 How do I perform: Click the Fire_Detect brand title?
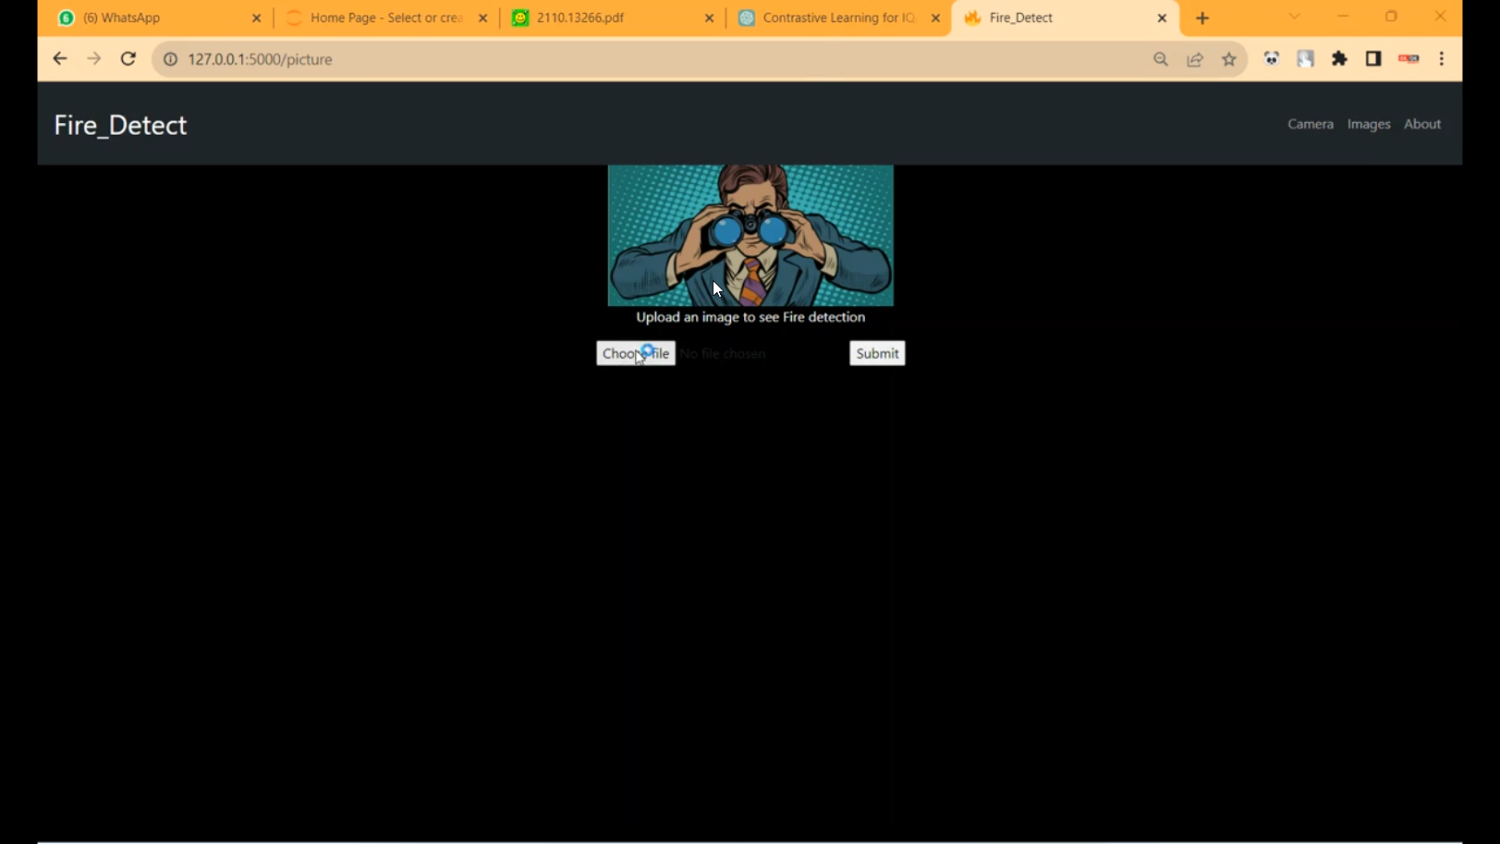tap(120, 125)
